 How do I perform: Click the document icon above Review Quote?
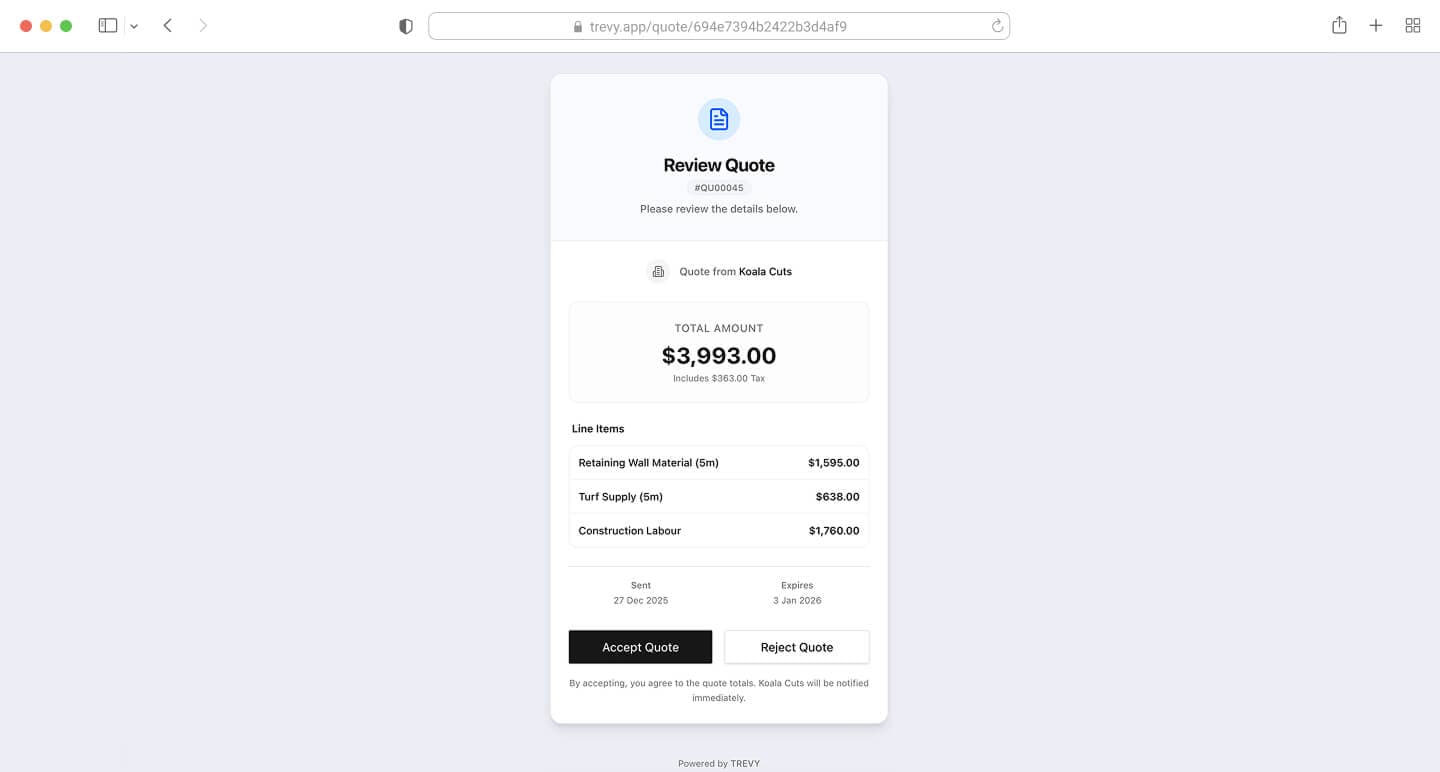pyautogui.click(x=718, y=118)
